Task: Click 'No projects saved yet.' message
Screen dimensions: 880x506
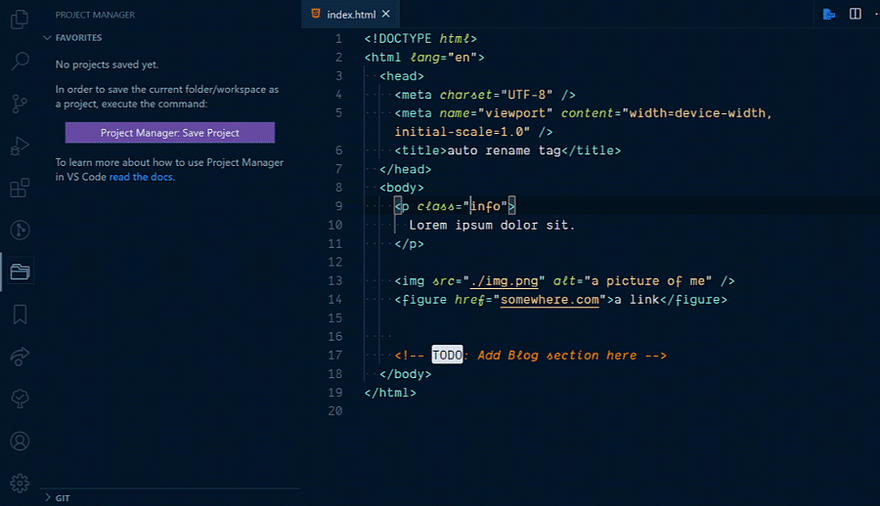Action: click(x=107, y=65)
